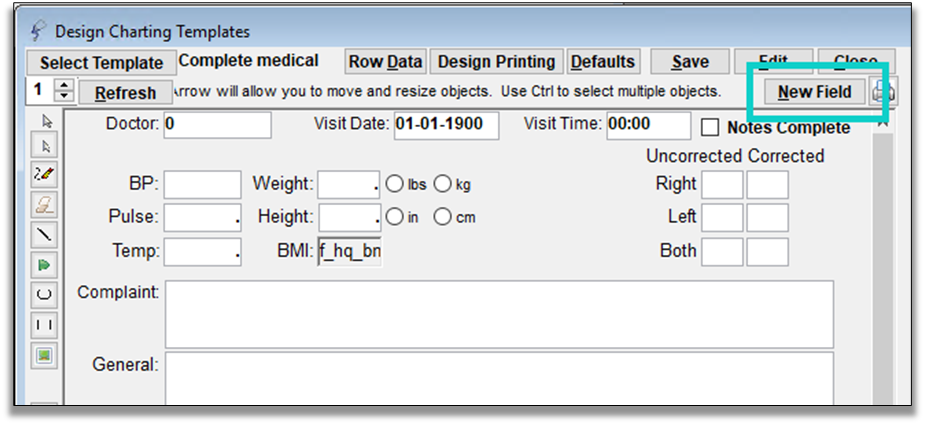The width and height of the screenshot is (925, 425).
Task: Increment the page number spinner up
Action: pos(65,86)
